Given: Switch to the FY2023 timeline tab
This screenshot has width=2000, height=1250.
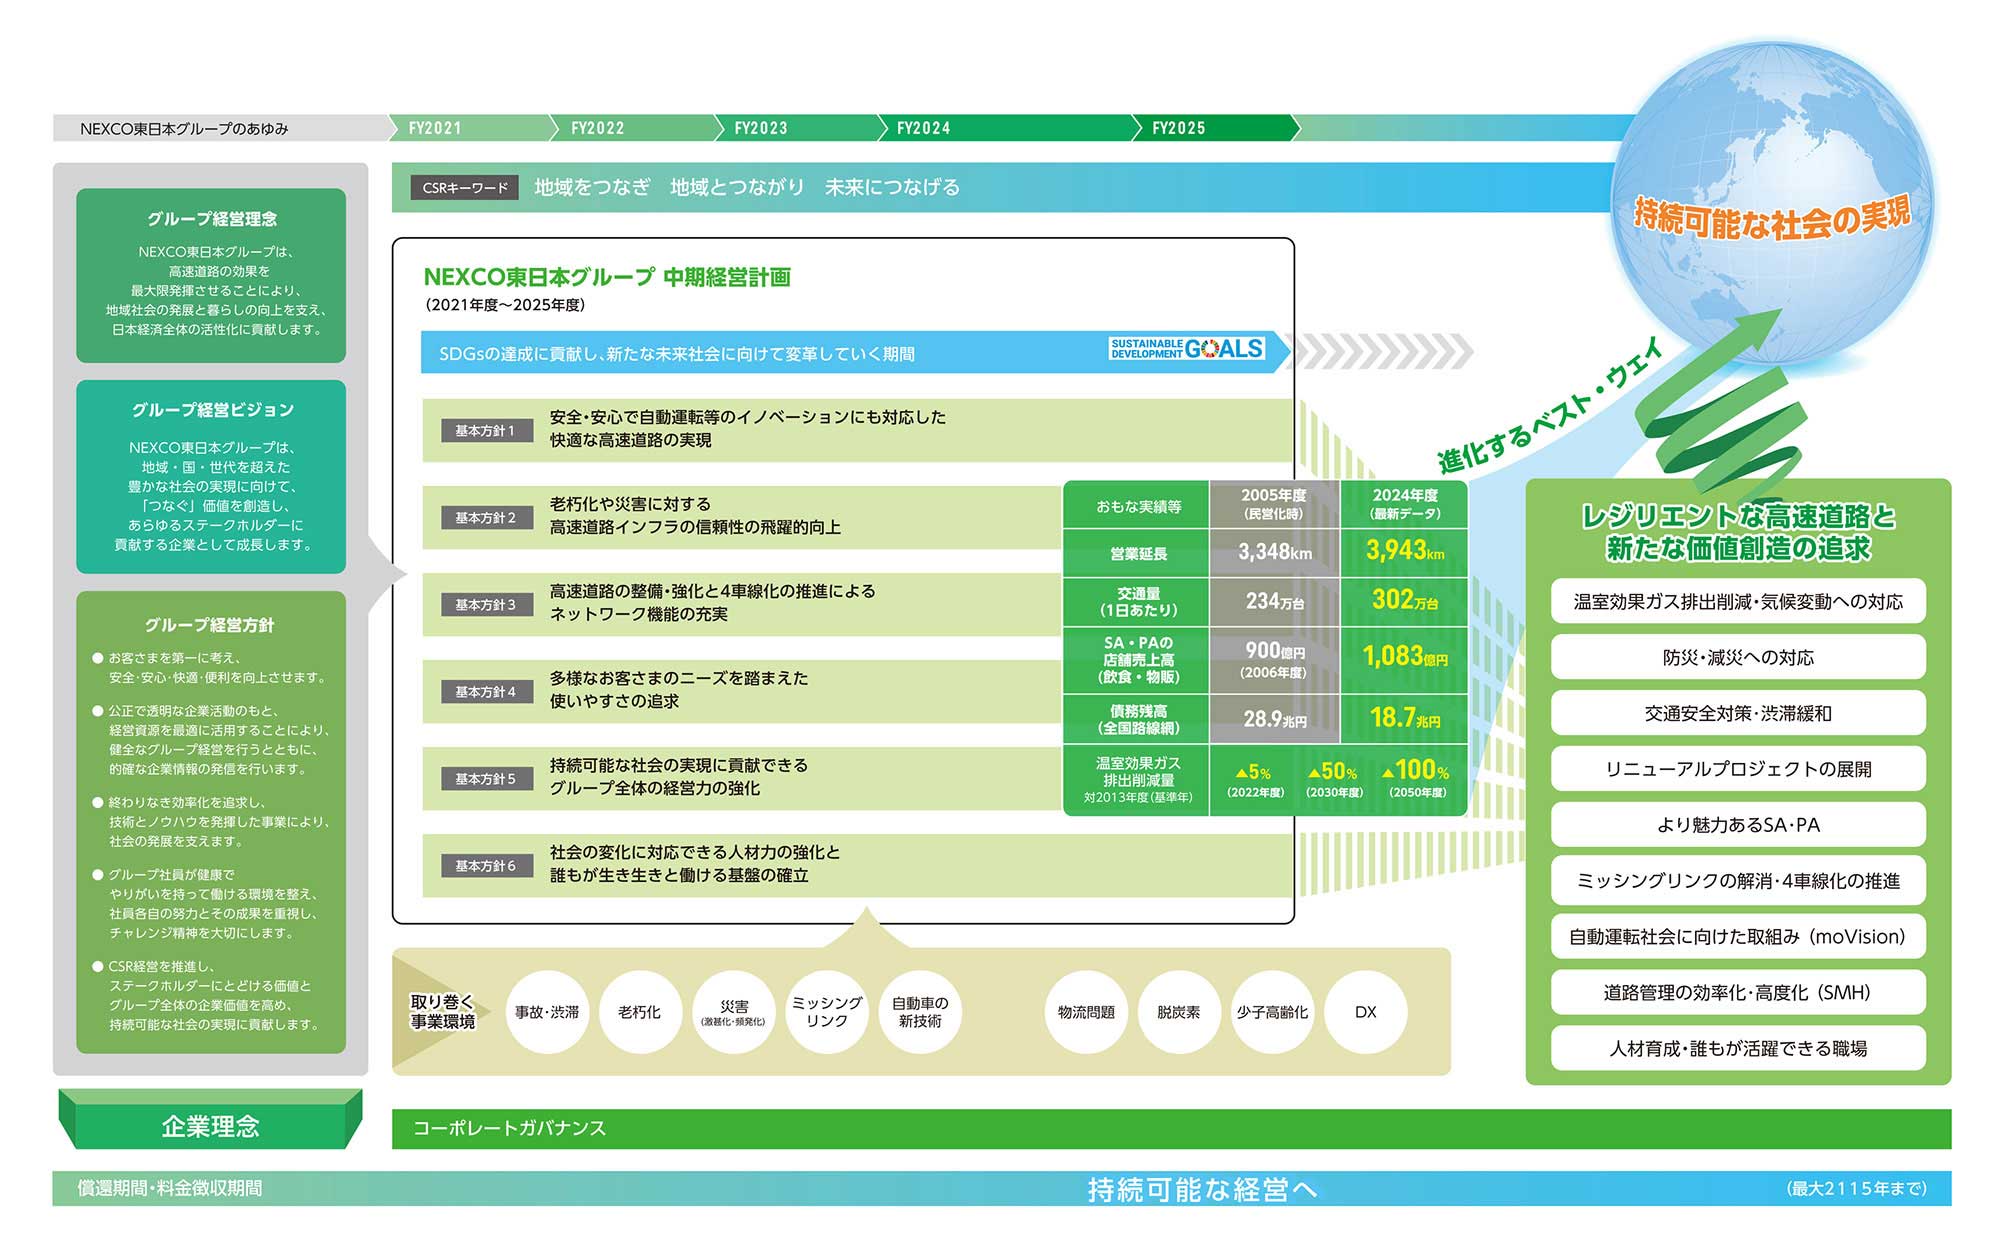Looking at the screenshot, I should point(760,128).
